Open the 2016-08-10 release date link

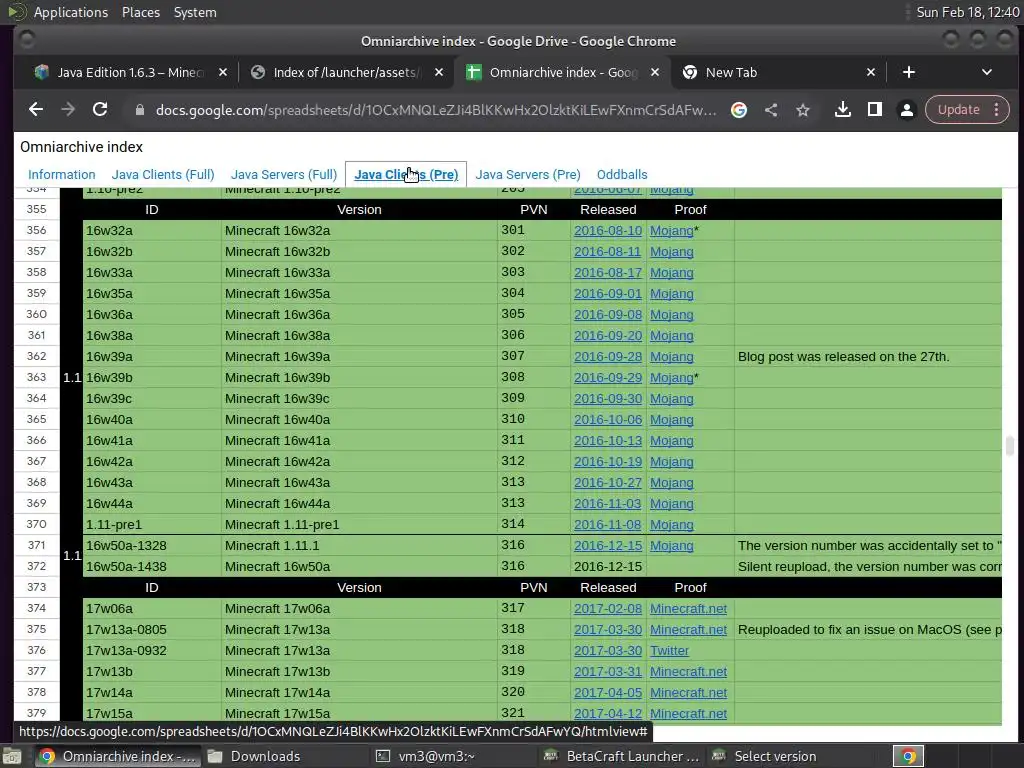[607, 231]
